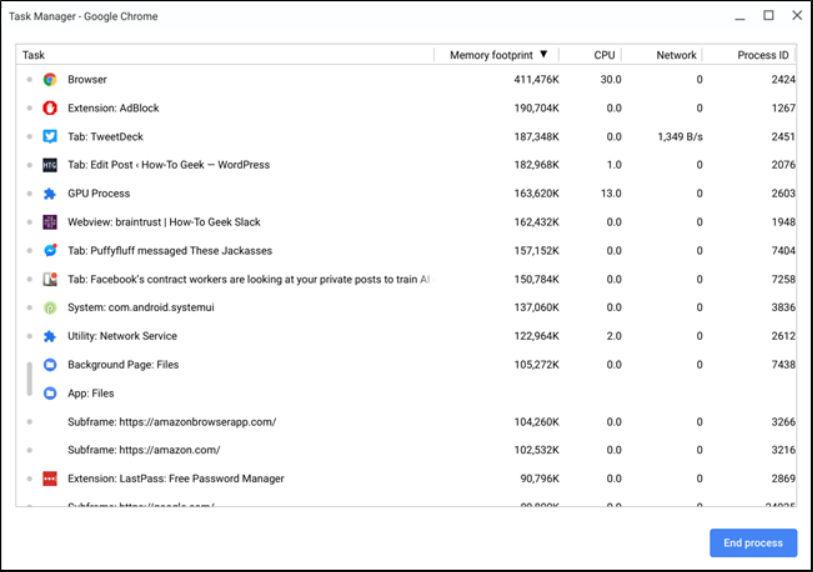This screenshot has width=813, height=572.
Task: Sort by the Task column header
Action: tap(225, 55)
